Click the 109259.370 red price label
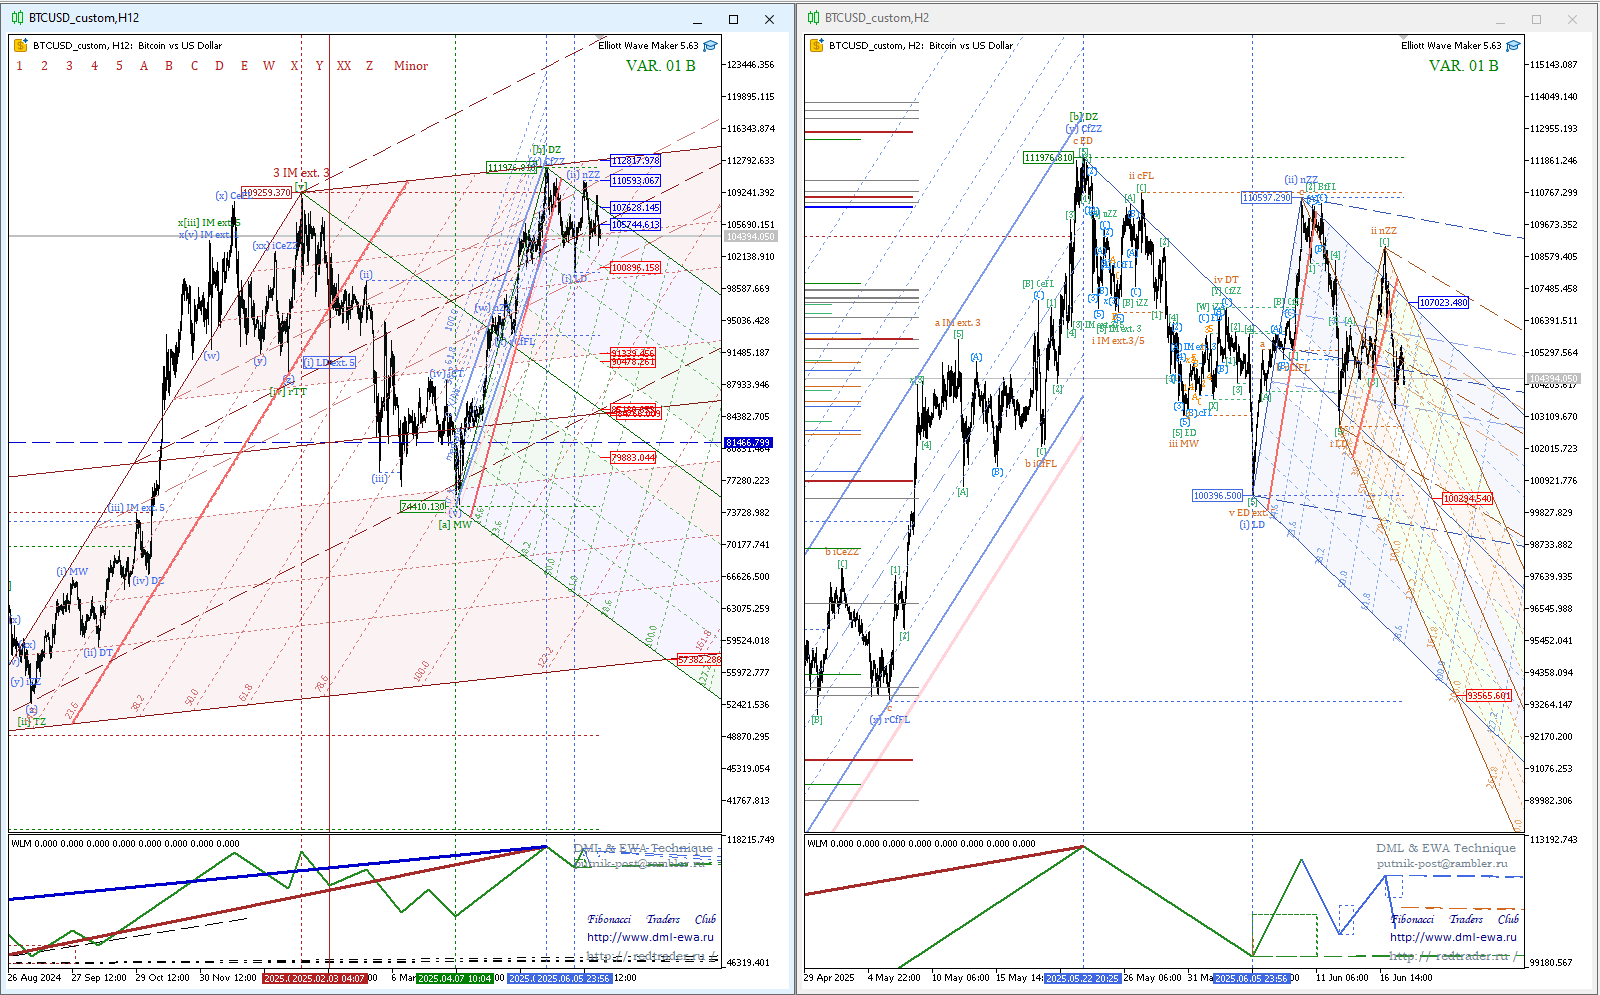Image resolution: width=1600 pixels, height=995 pixels. point(266,192)
